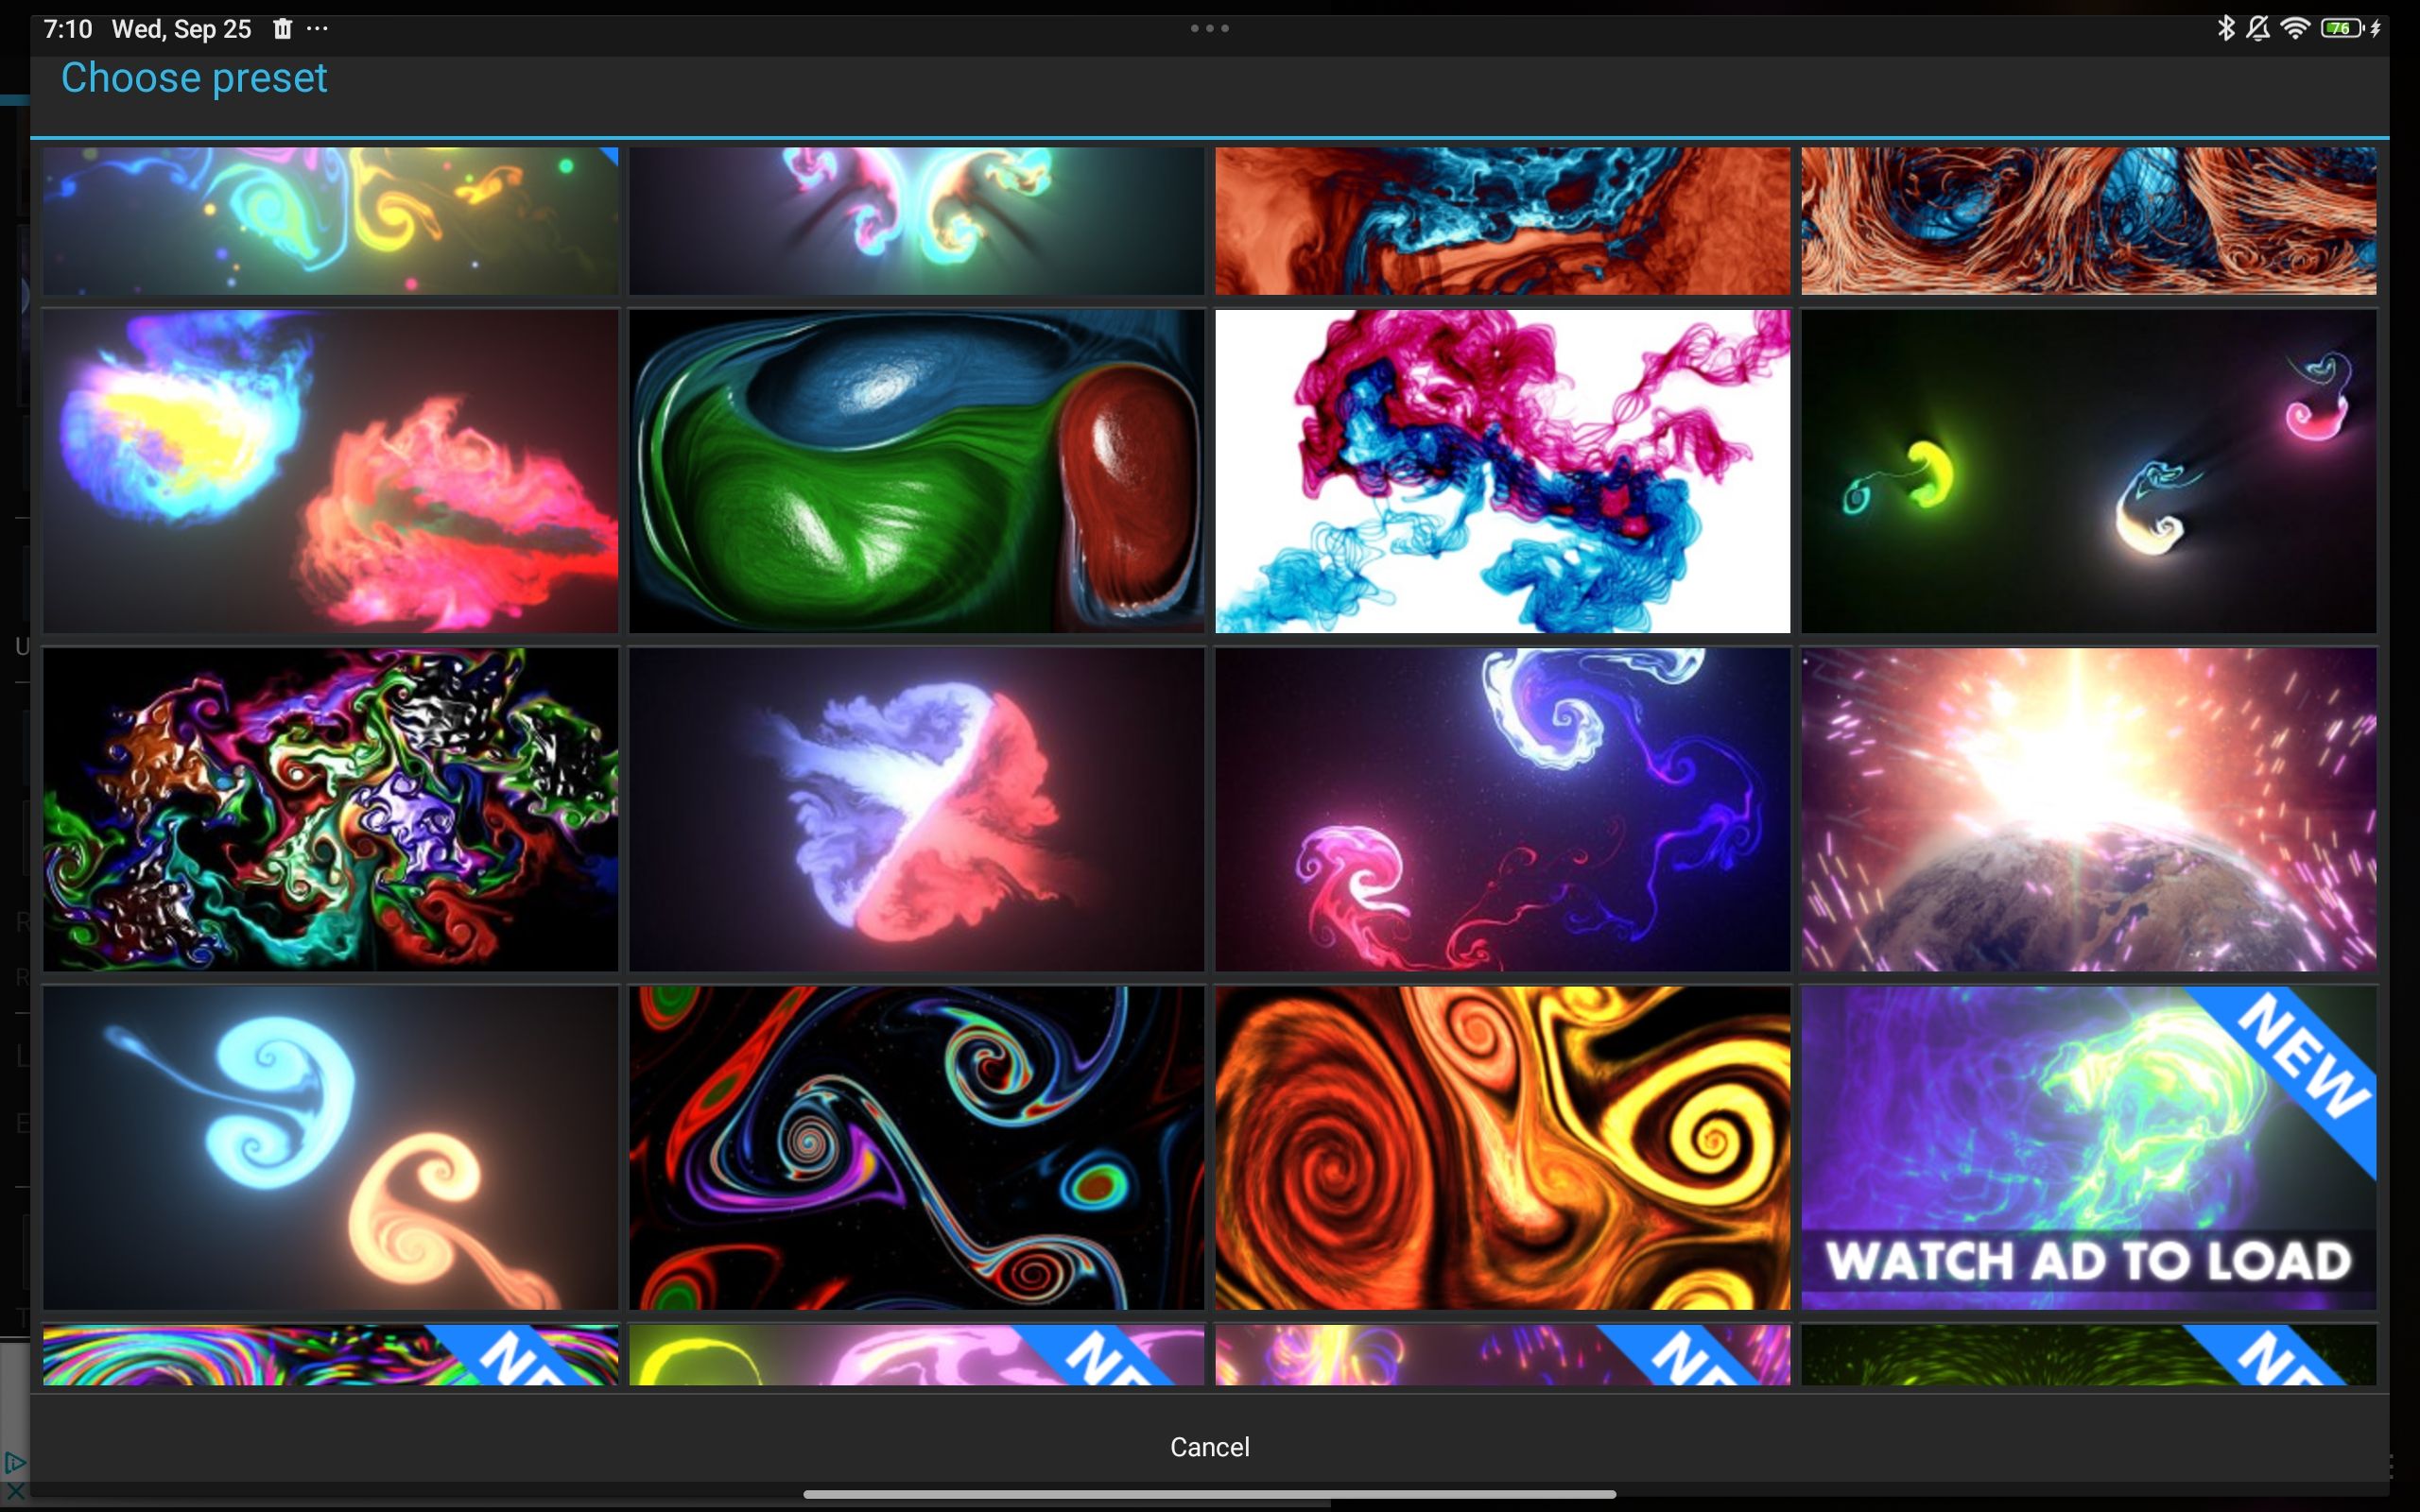Image resolution: width=2420 pixels, height=1512 pixels.
Task: Tap the trash notification icon in status bar
Action: (283, 29)
